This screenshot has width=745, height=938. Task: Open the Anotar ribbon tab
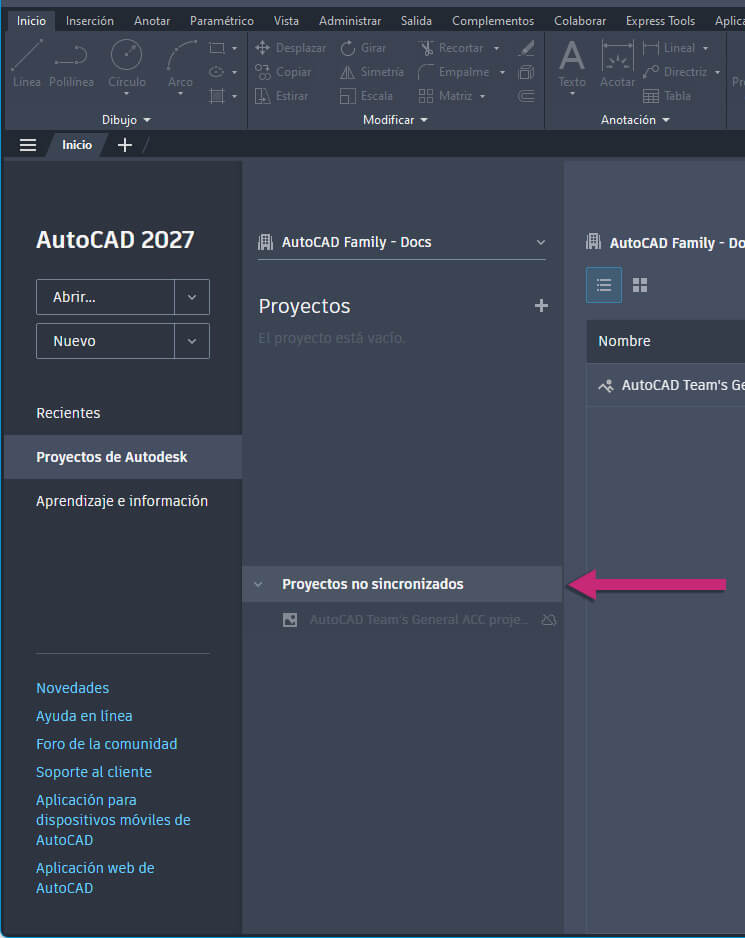coord(152,21)
